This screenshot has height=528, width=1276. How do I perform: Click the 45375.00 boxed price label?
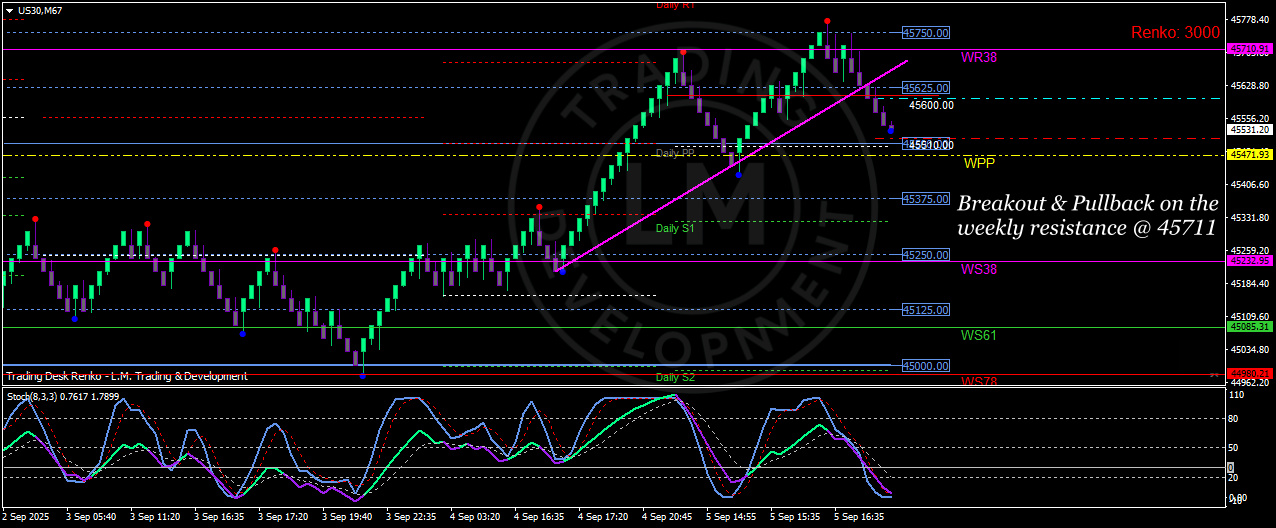[x=925, y=199]
